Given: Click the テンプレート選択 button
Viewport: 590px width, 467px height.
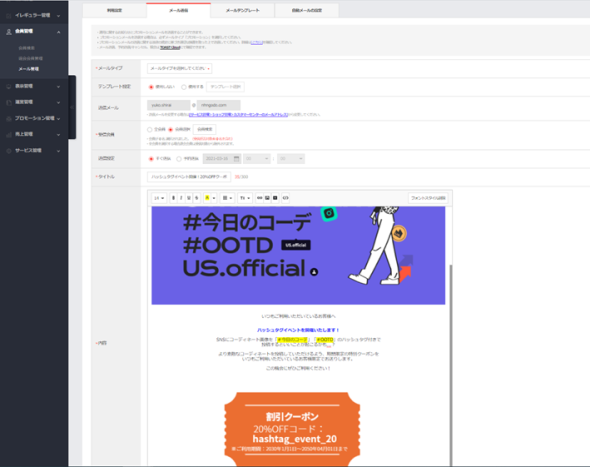Looking at the screenshot, I should point(225,87).
